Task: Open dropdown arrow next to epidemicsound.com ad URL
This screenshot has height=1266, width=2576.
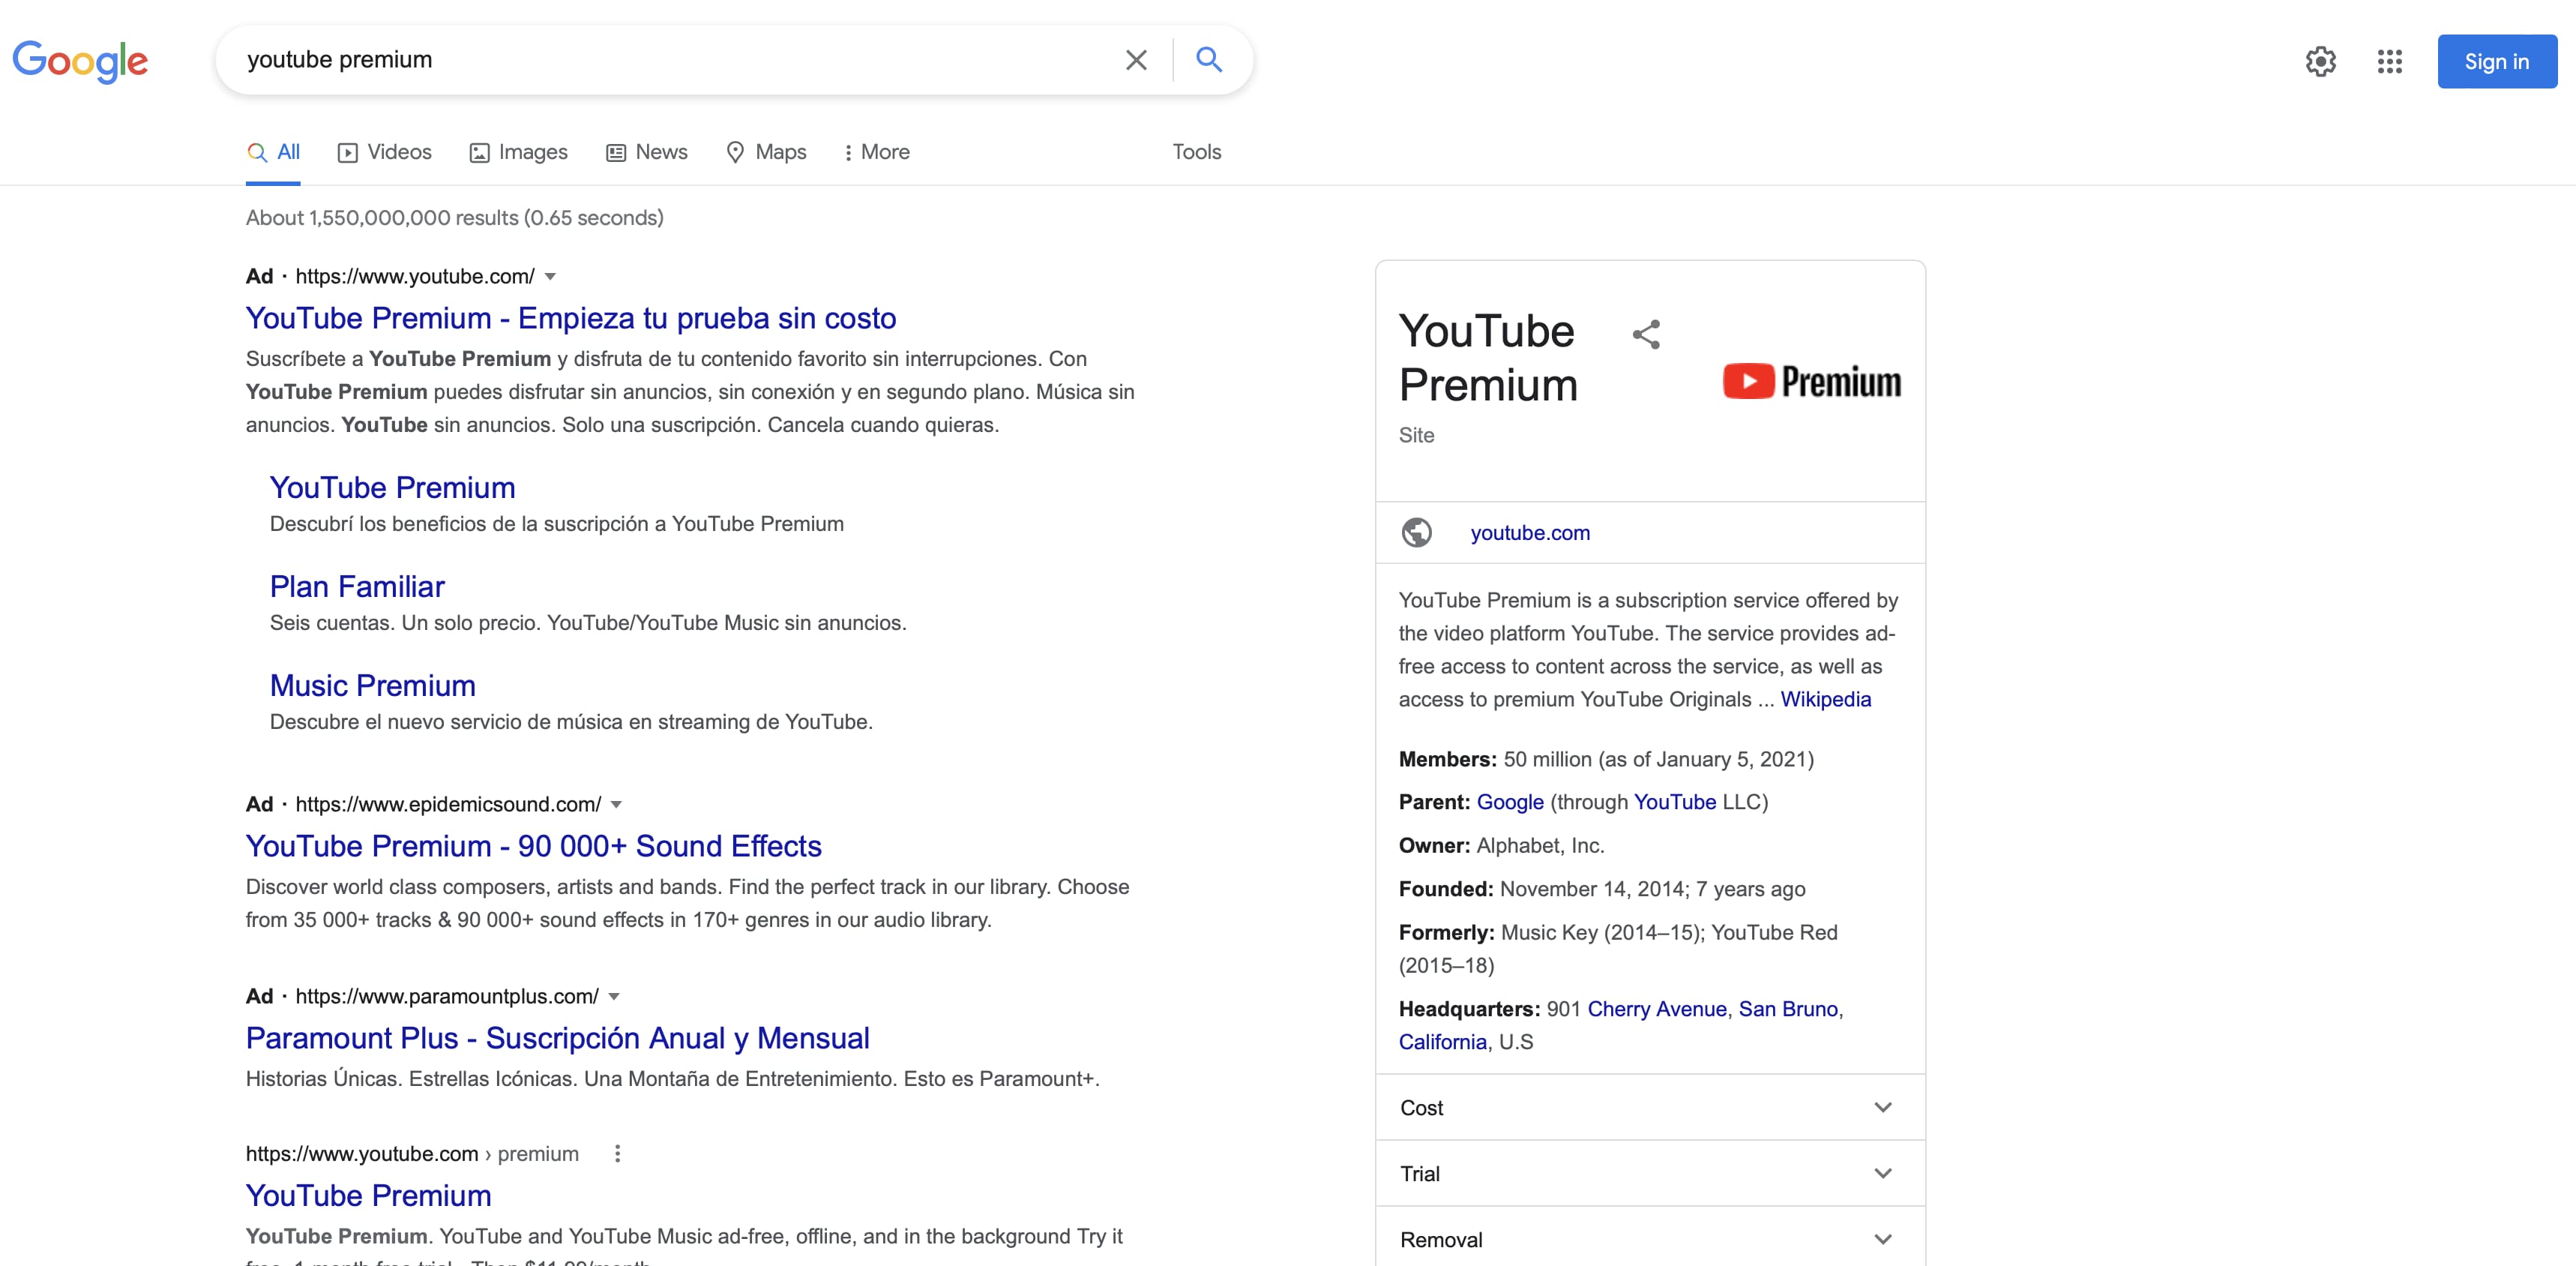Action: tap(616, 805)
